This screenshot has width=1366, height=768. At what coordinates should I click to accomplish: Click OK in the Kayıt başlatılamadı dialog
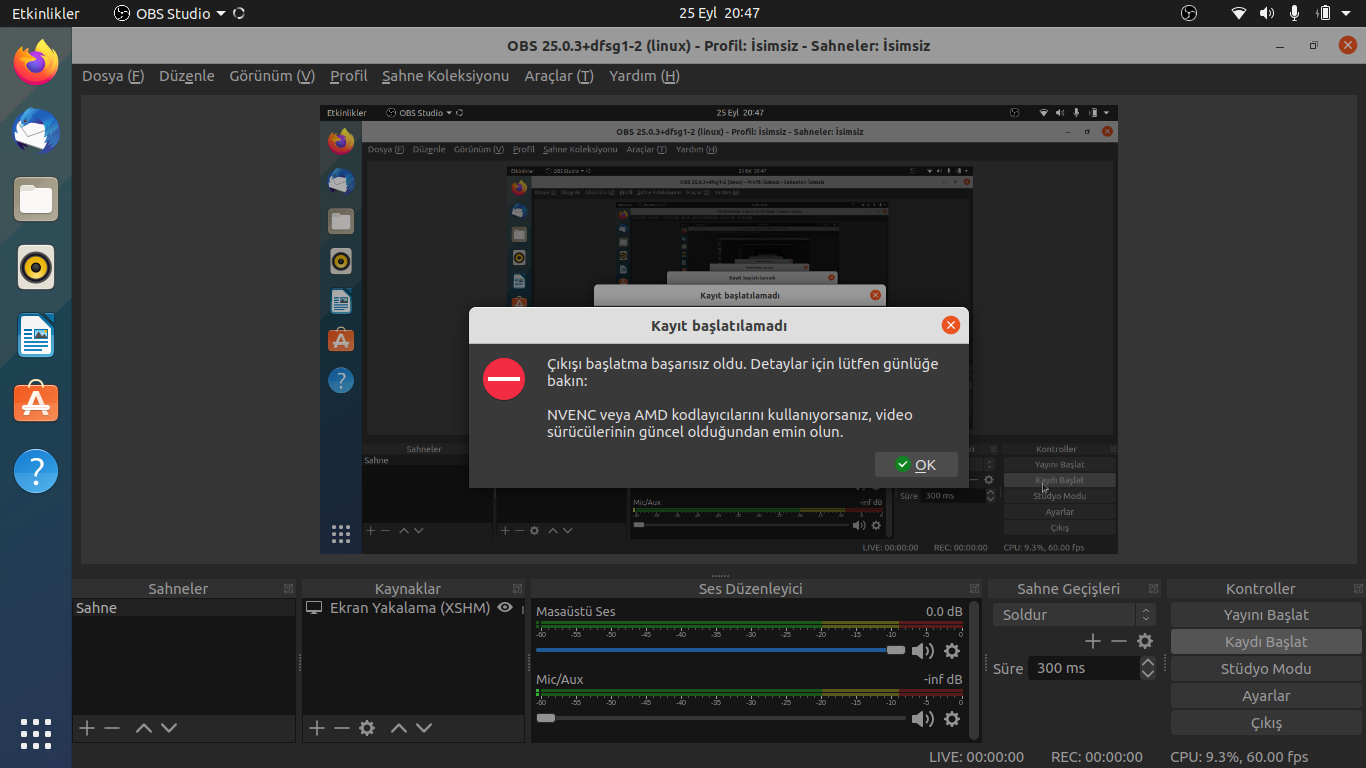click(x=916, y=464)
